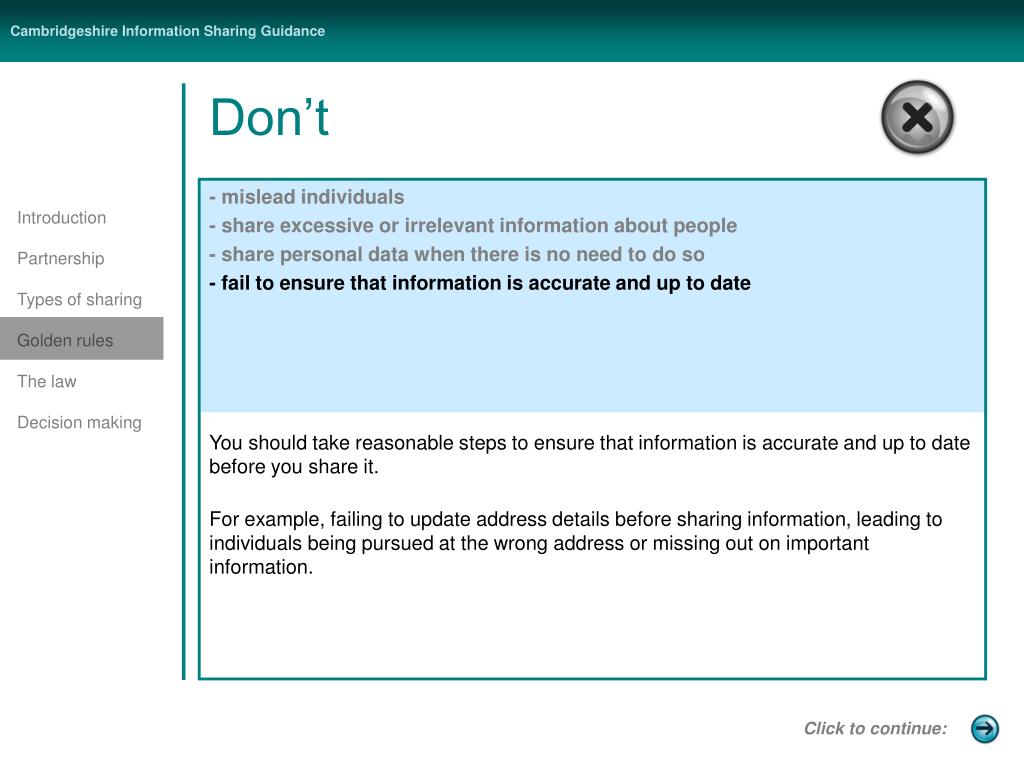Navigate to Decision making section

pos(80,423)
